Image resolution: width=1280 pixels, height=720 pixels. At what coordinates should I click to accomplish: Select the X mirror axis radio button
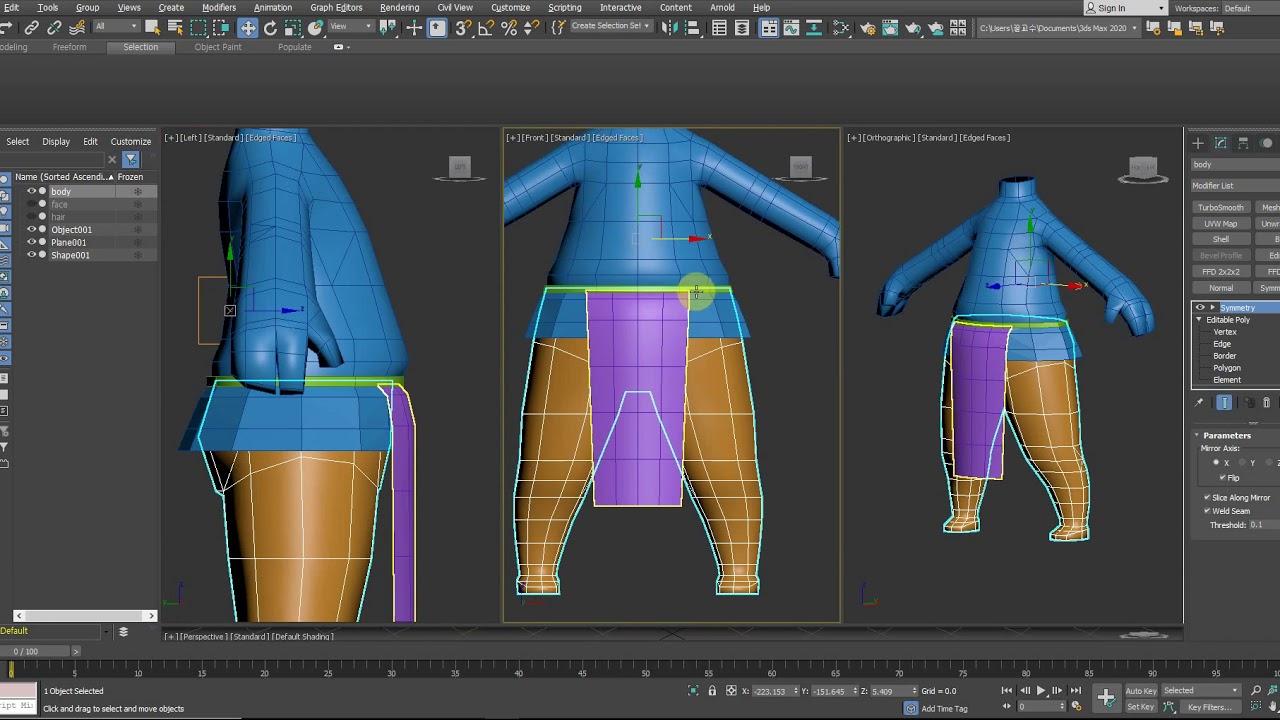[1216, 463]
